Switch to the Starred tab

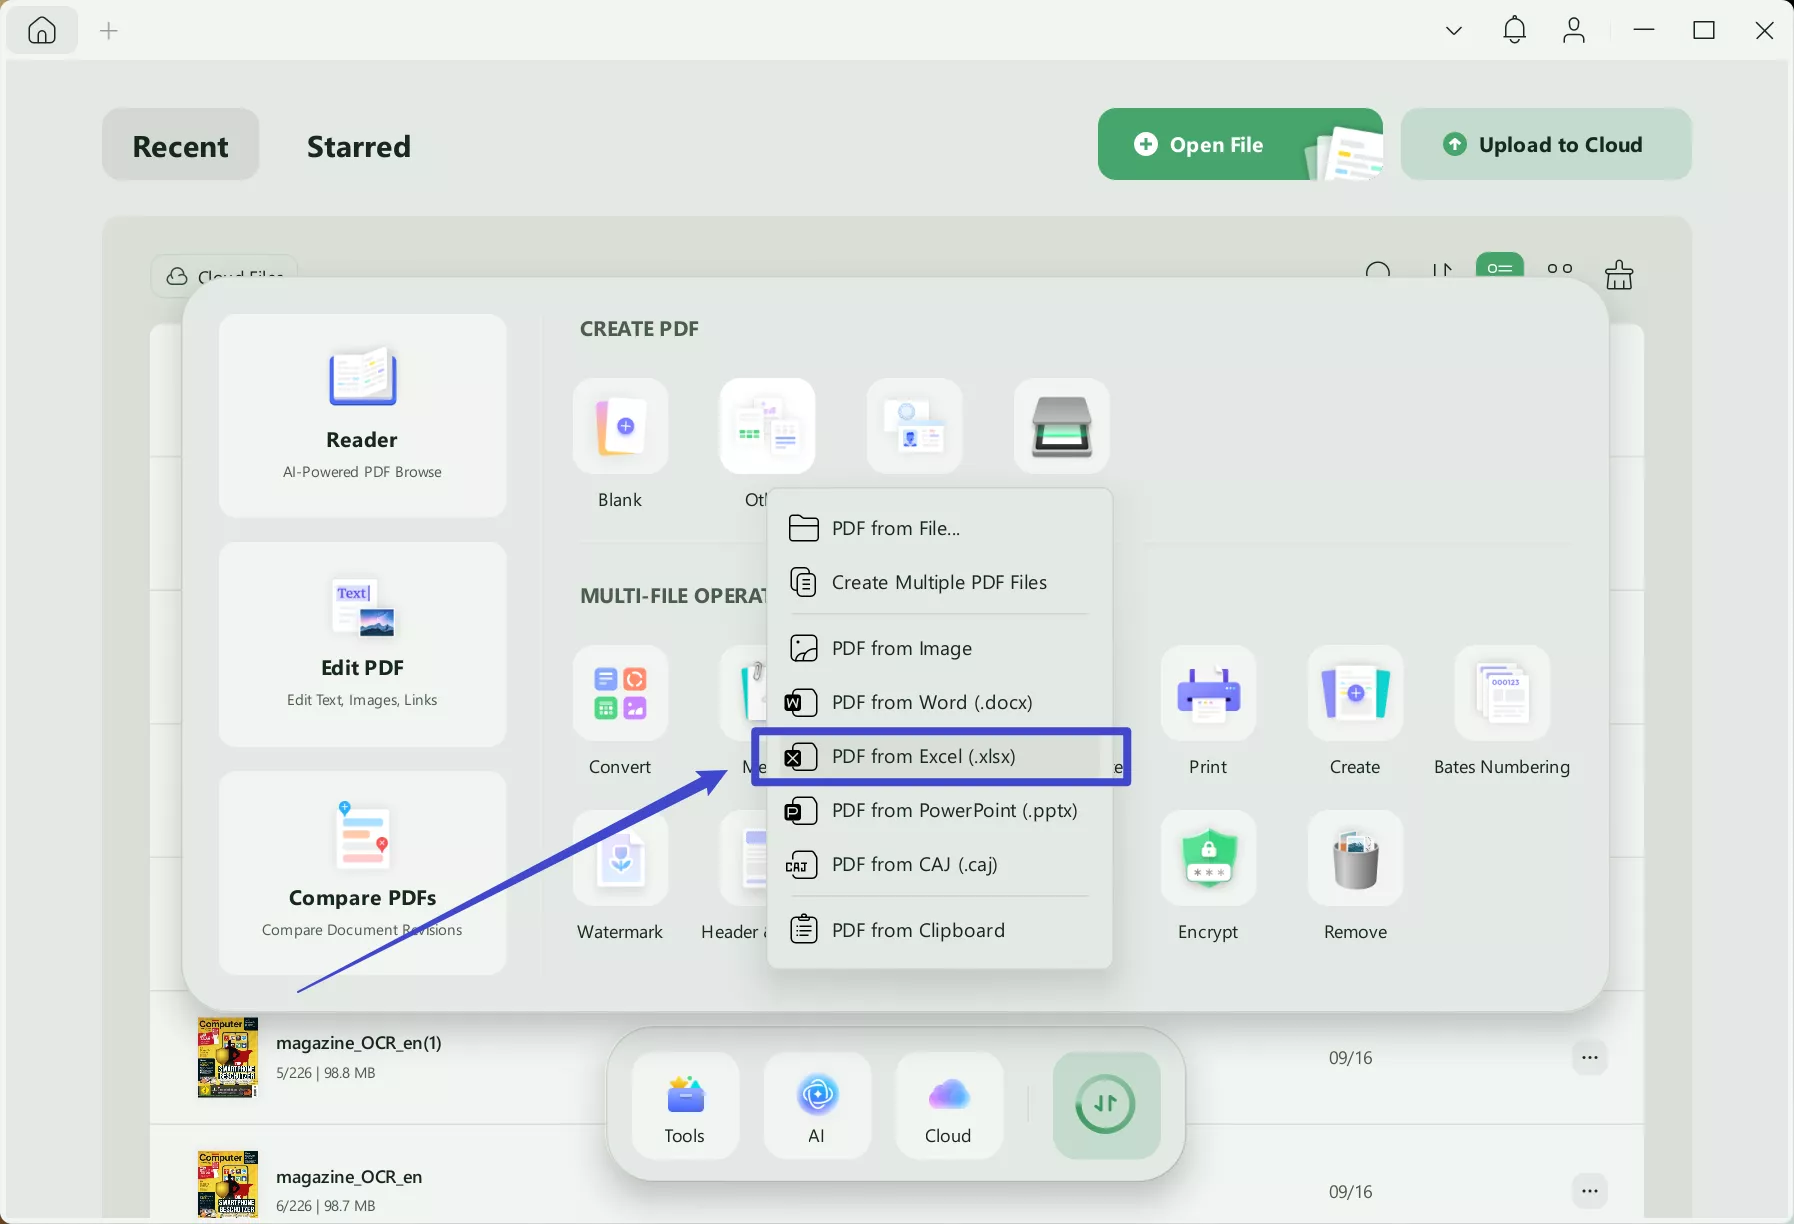tap(358, 145)
